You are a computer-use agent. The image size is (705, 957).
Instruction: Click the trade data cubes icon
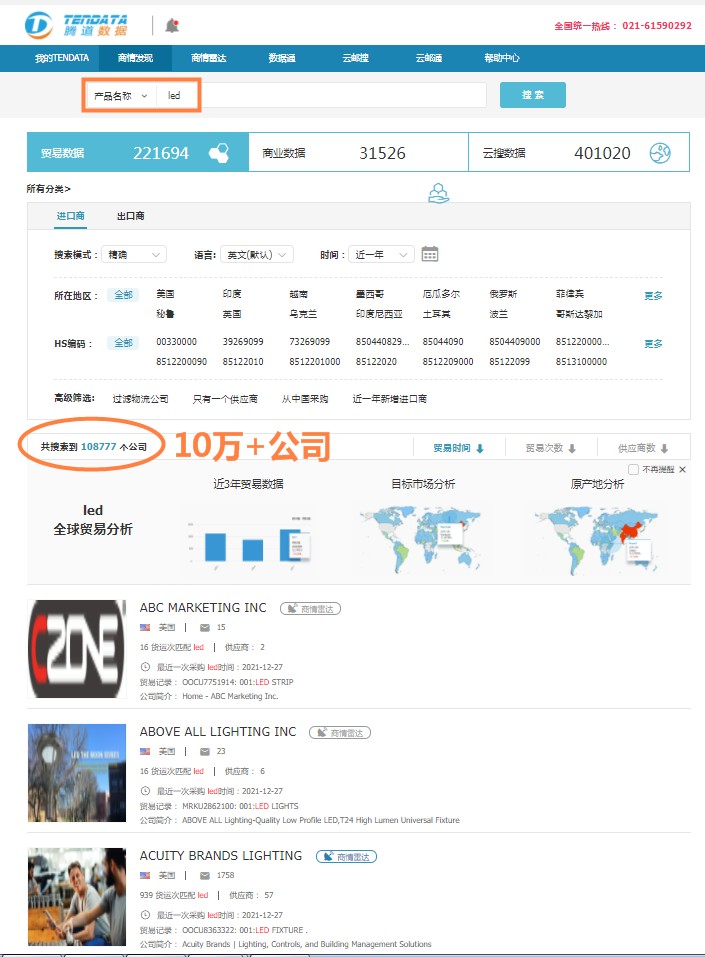(x=219, y=153)
